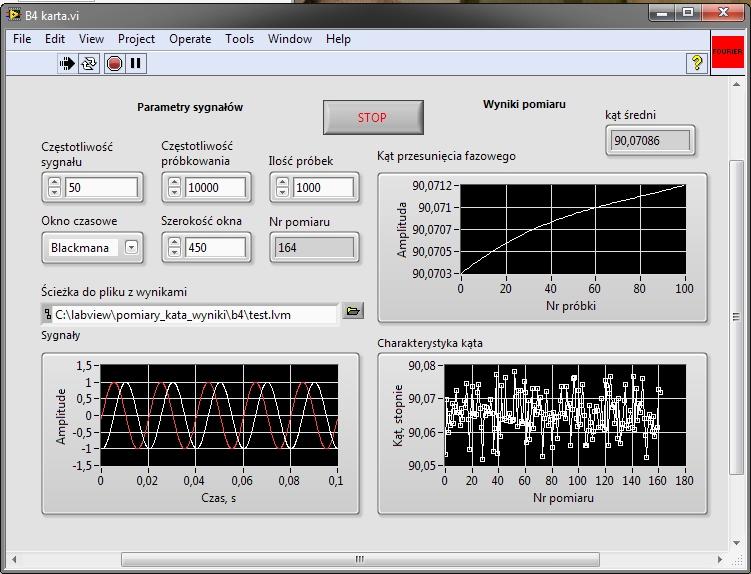Decrement Szerokość okna value
Viewport: 751px width, 574px height.
click(174, 252)
